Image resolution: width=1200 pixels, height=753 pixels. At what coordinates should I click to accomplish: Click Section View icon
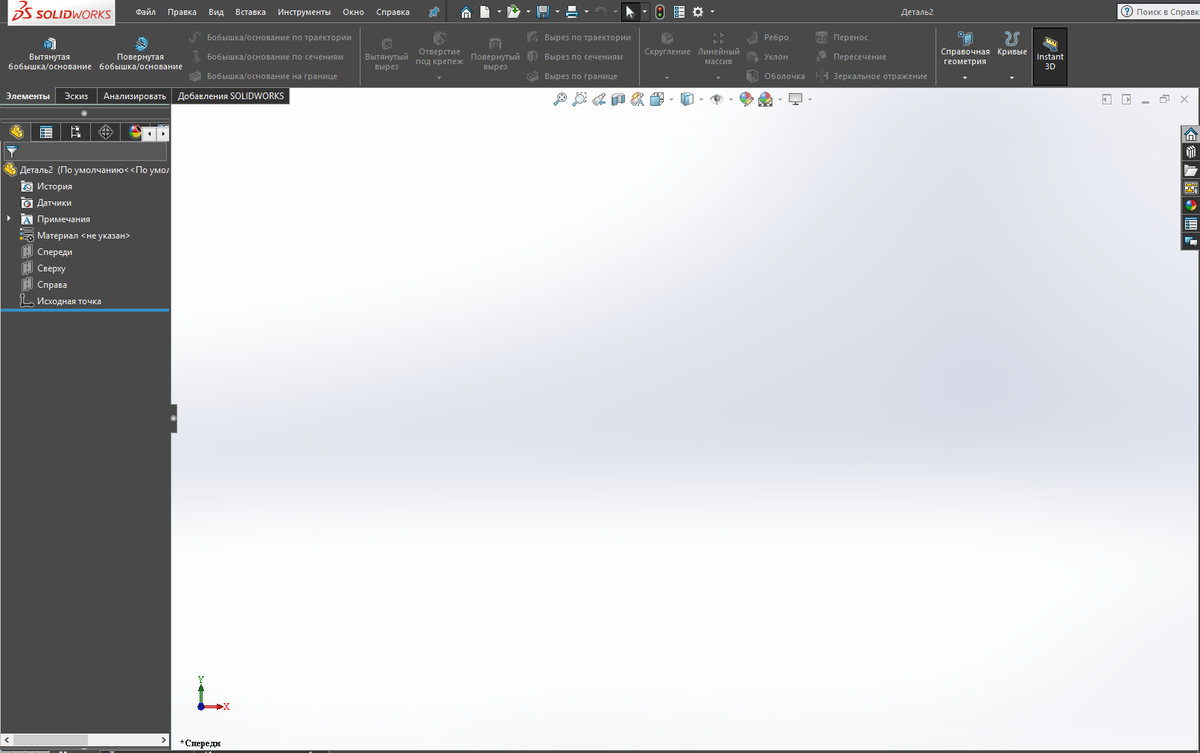click(x=617, y=99)
